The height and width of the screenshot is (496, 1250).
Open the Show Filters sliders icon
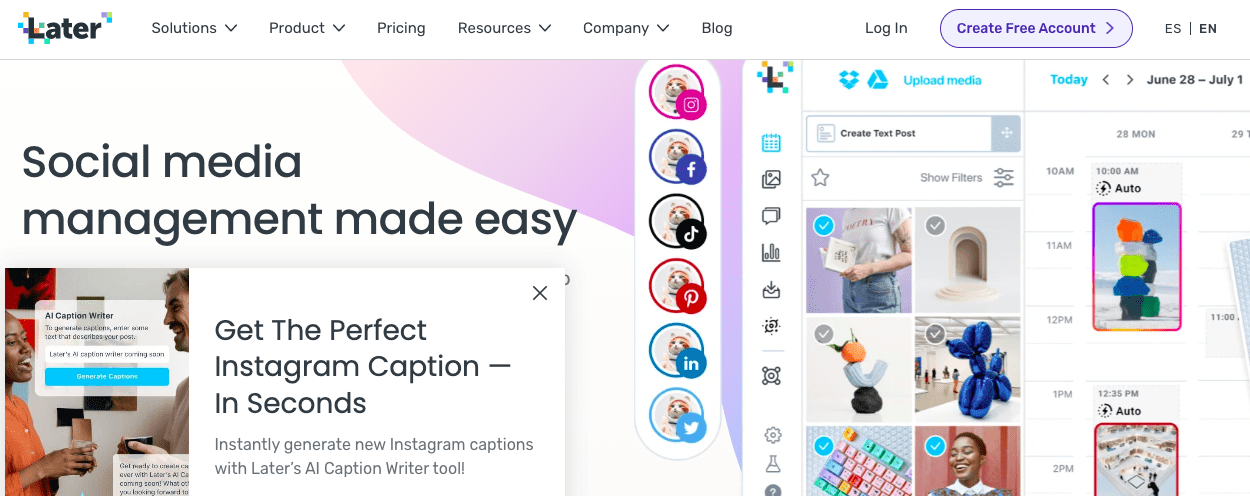pos(1003,178)
